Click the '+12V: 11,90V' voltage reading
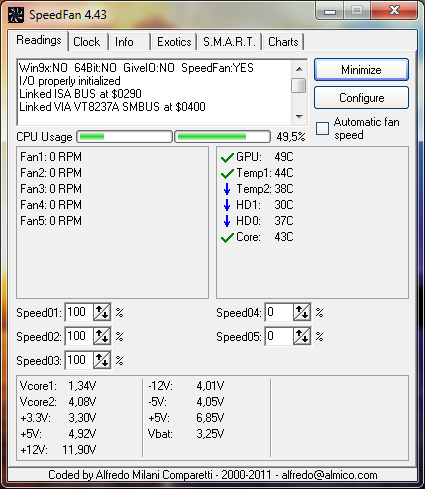This screenshot has width=425, height=489. pos(58,450)
